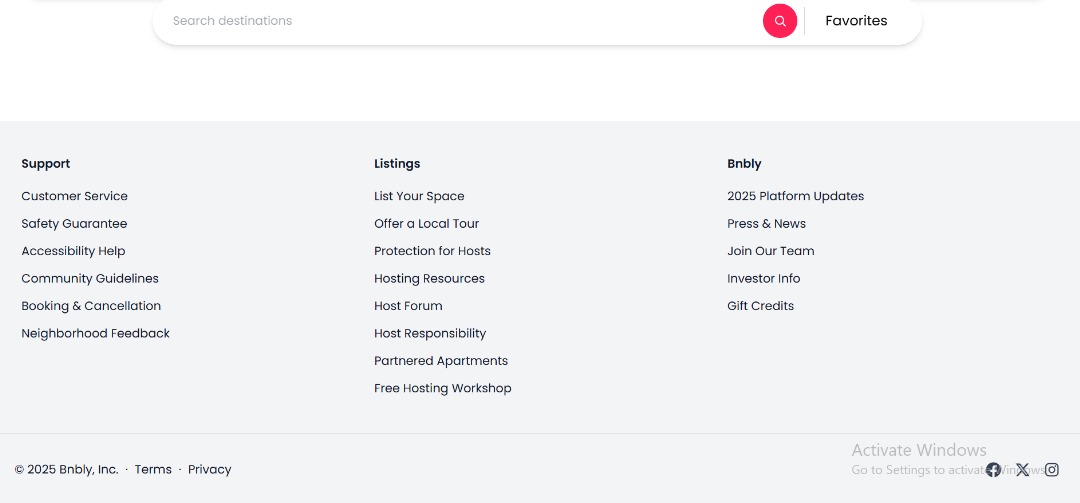
Task: Open the Gift Credits link
Action: [760, 306]
